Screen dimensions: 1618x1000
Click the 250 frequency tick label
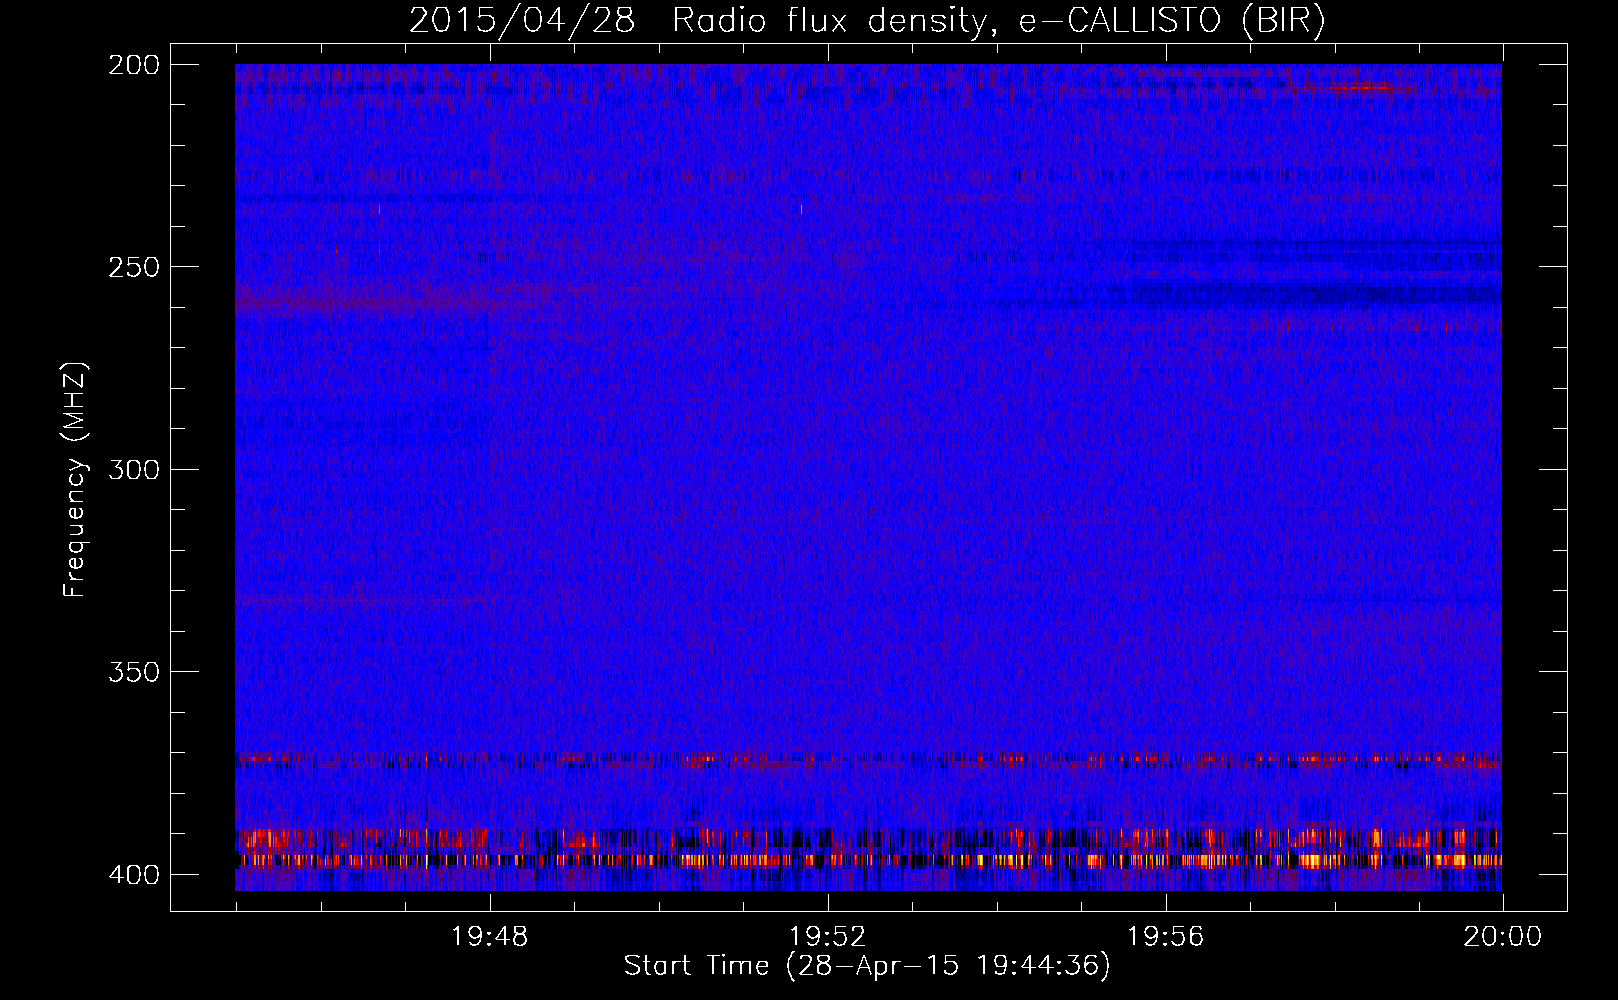tap(133, 267)
